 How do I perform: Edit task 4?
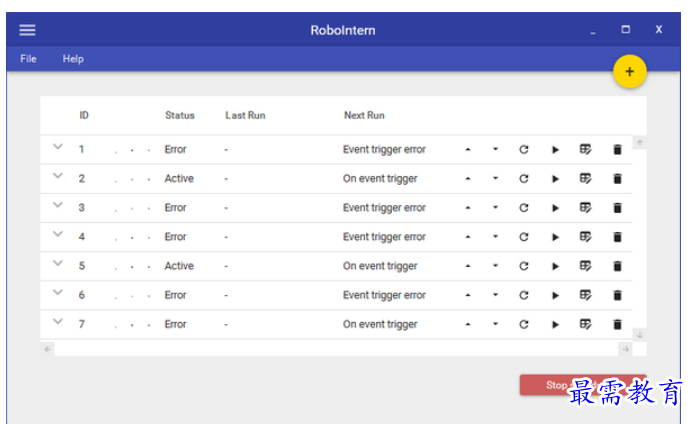[585, 237]
